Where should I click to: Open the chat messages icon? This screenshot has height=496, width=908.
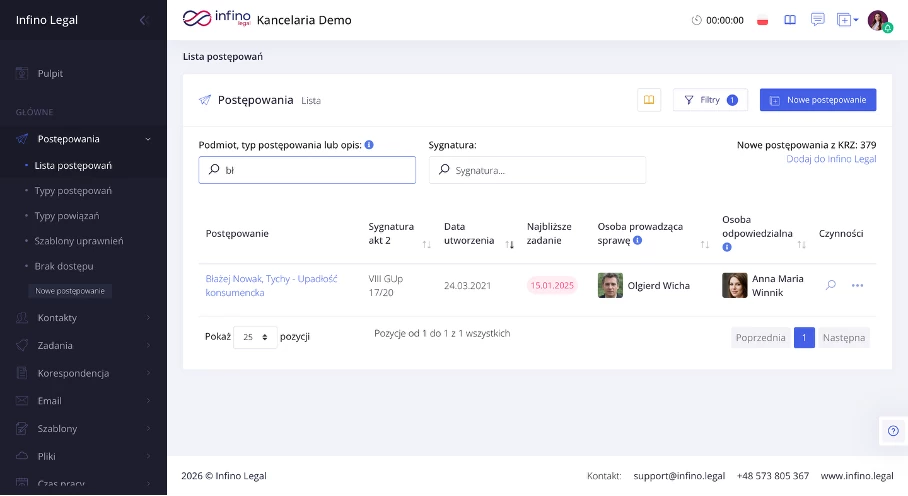coord(818,20)
